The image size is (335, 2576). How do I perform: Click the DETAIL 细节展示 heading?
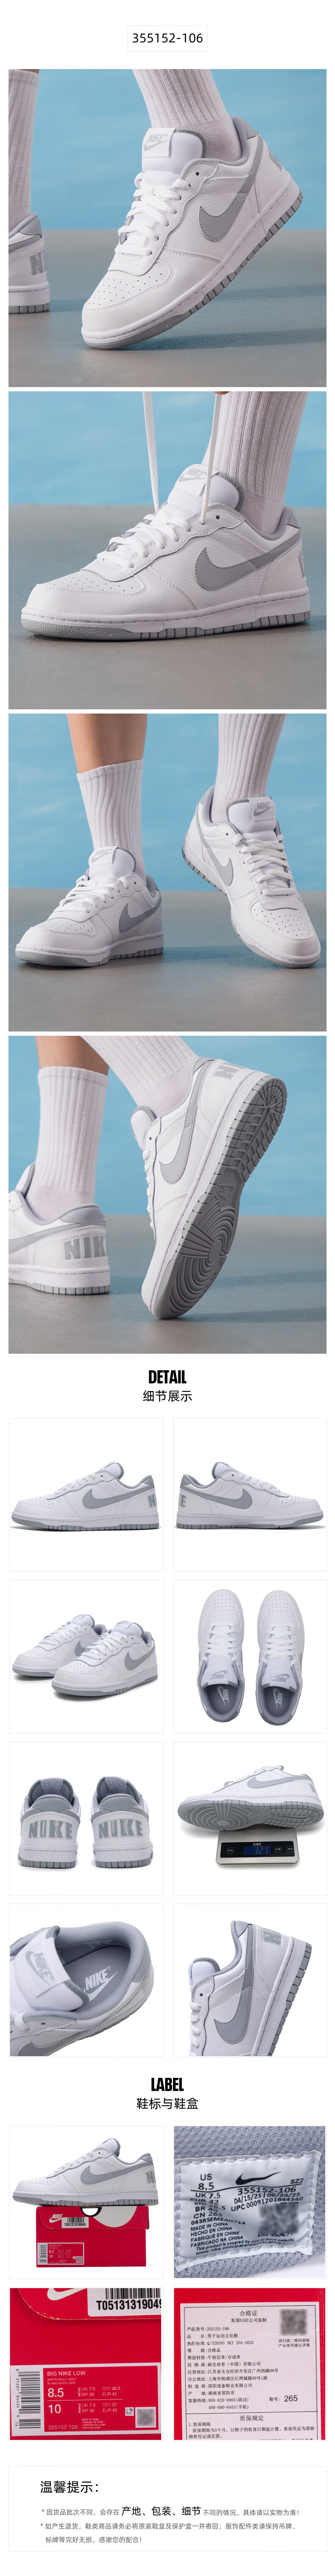coord(167,1386)
